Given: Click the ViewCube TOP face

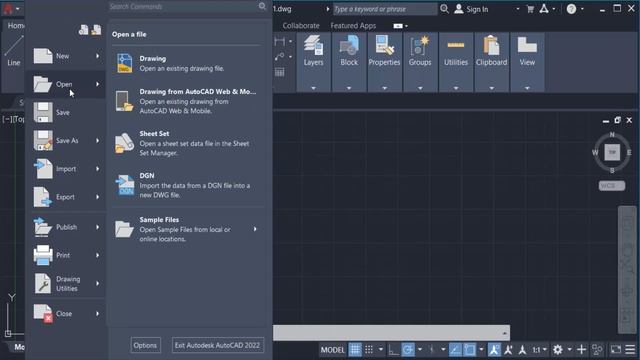Looking at the screenshot, I should pyautogui.click(x=612, y=152).
